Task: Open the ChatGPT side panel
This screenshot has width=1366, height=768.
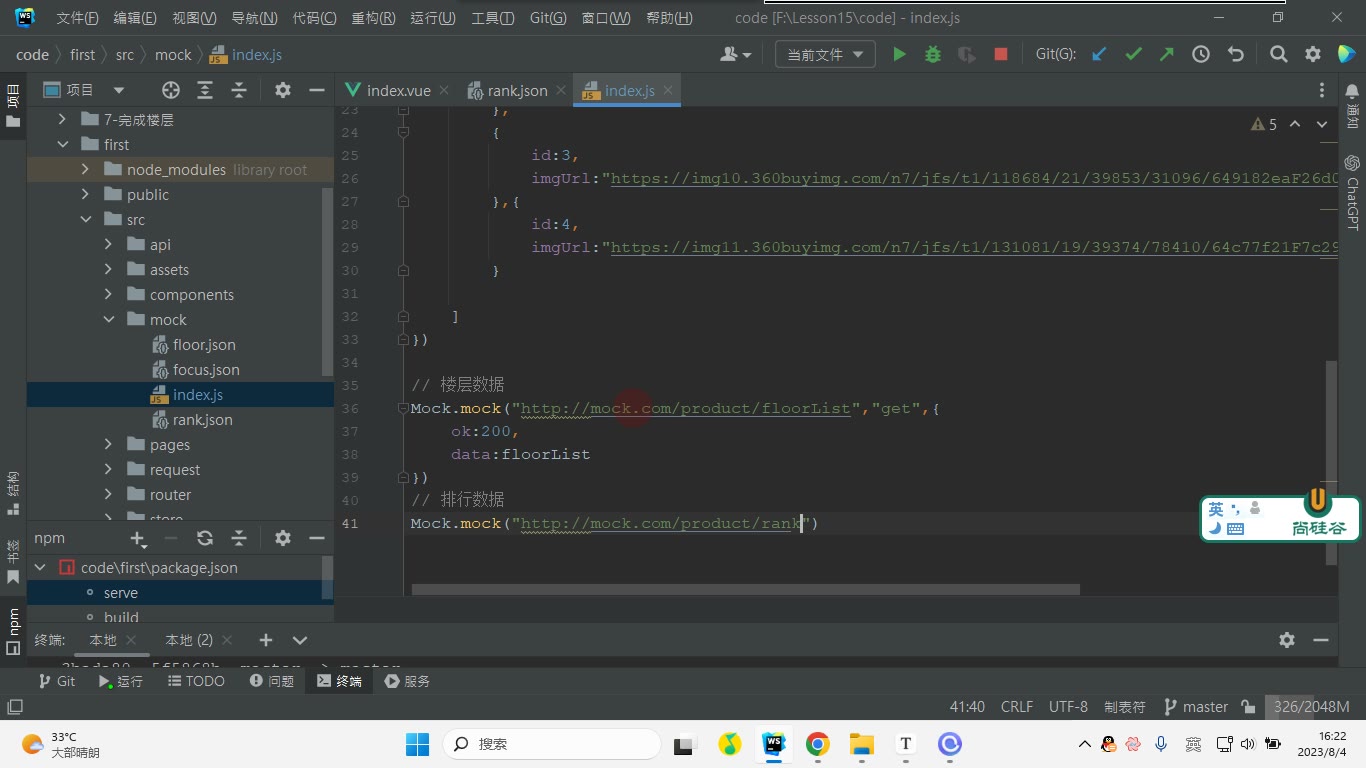Action: pyautogui.click(x=1352, y=192)
